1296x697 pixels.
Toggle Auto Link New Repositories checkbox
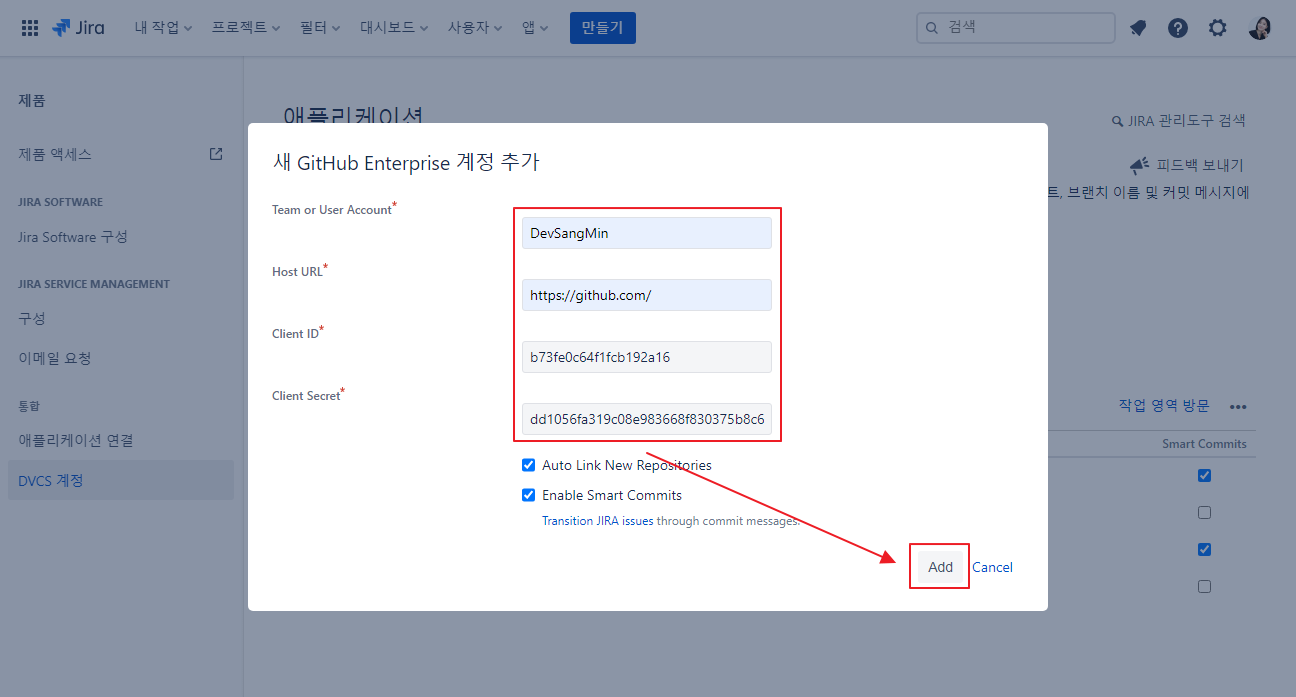pos(528,465)
